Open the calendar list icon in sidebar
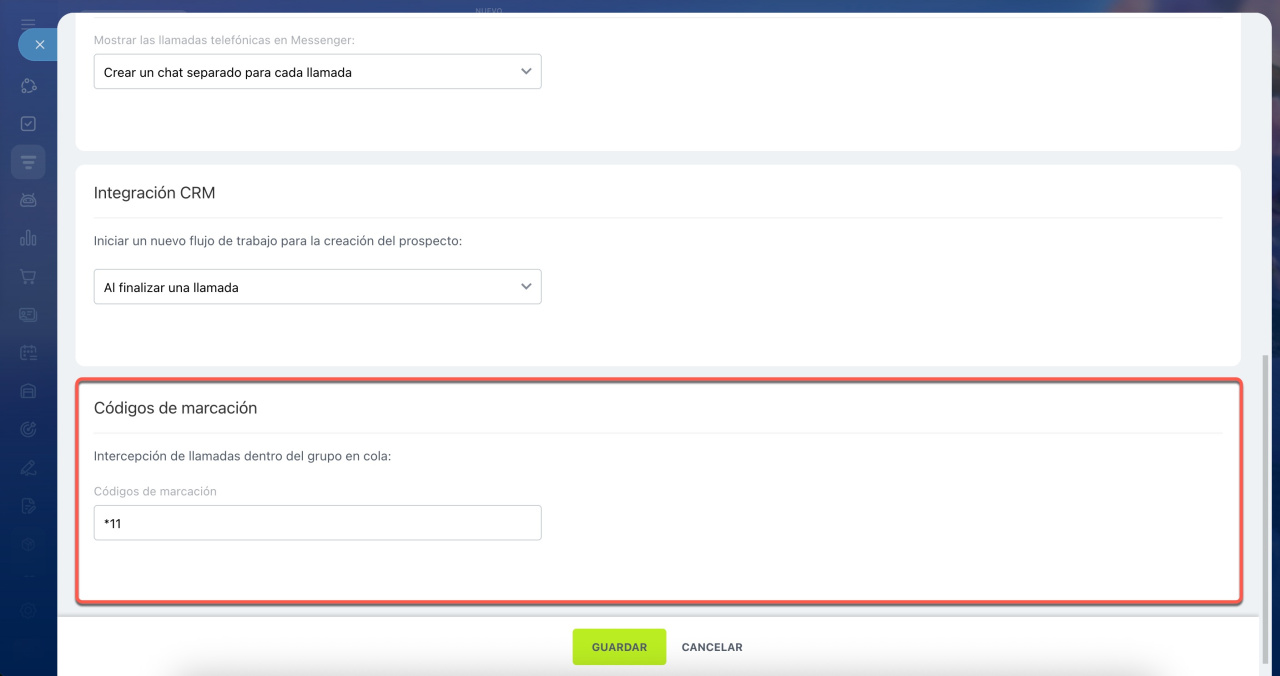Screen dimensions: 1280x676 click(28, 352)
